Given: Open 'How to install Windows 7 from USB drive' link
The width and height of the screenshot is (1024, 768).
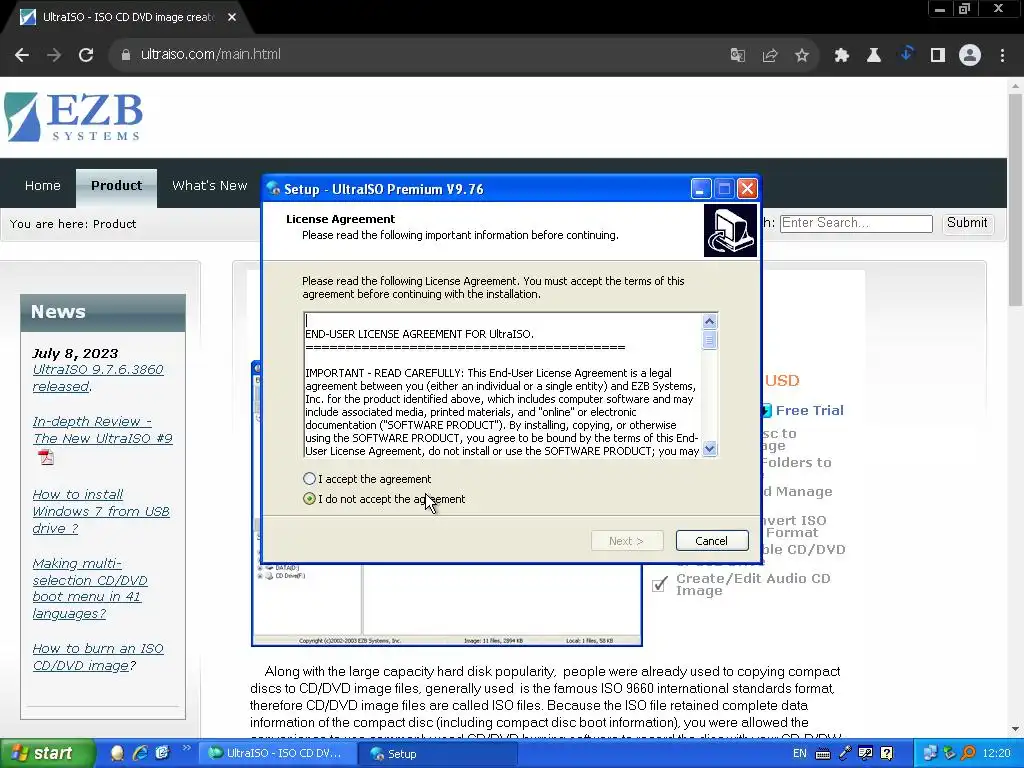Looking at the screenshot, I should 101,511.
